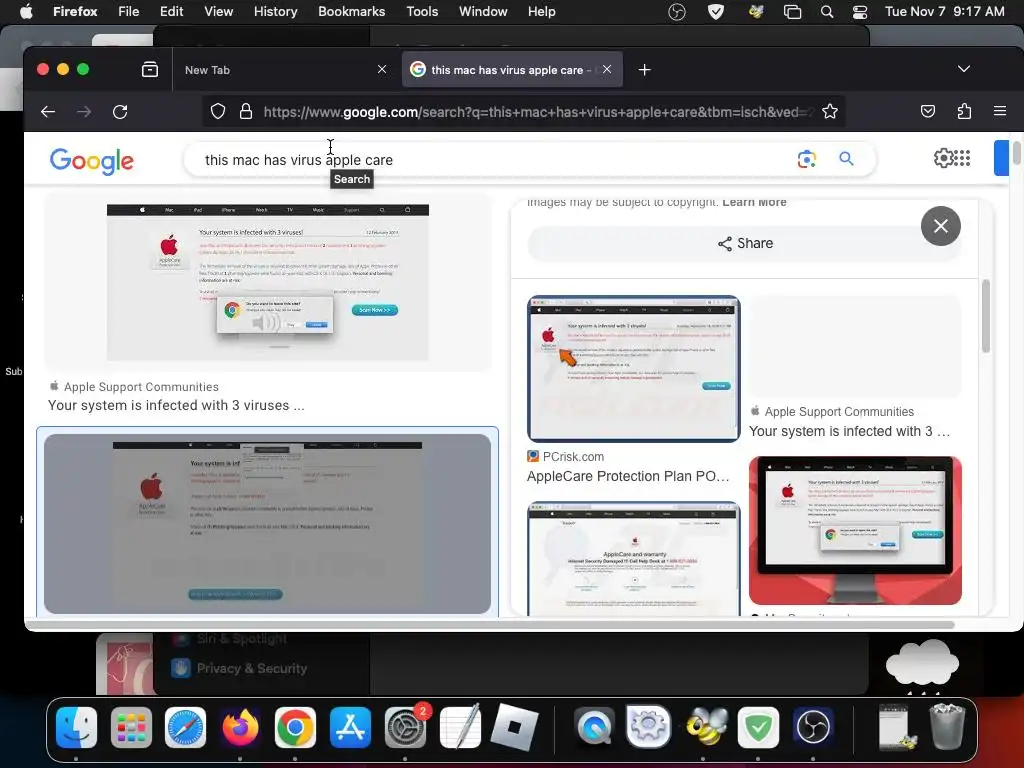Open the Firefox extensions puzzle icon
The height and width of the screenshot is (768, 1024).
point(964,111)
